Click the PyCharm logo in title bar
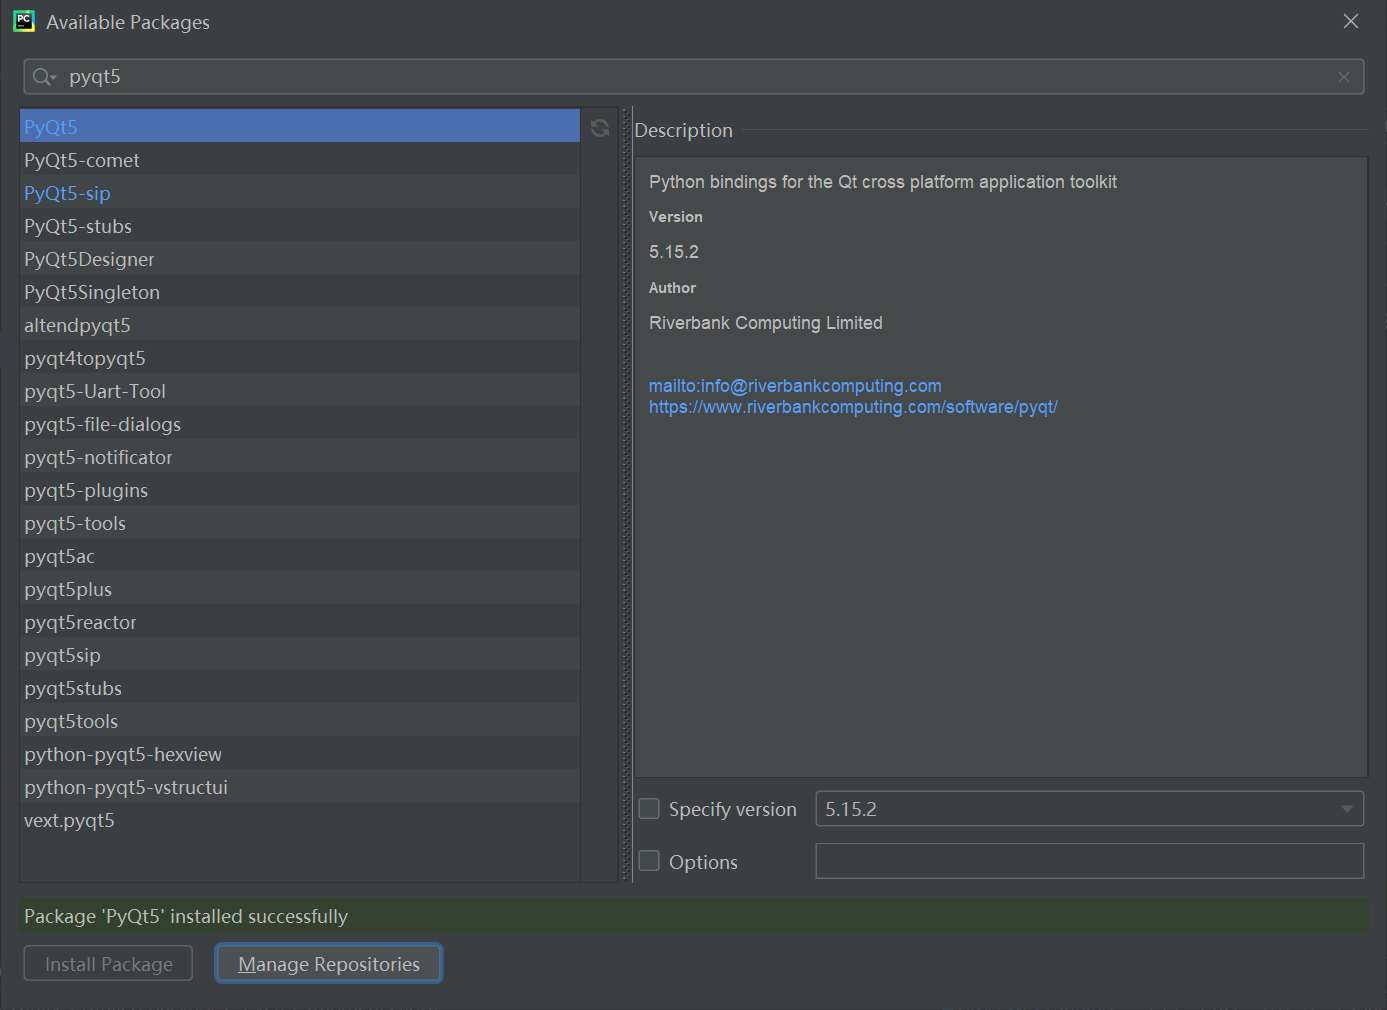The height and width of the screenshot is (1010, 1387). click(x=24, y=21)
